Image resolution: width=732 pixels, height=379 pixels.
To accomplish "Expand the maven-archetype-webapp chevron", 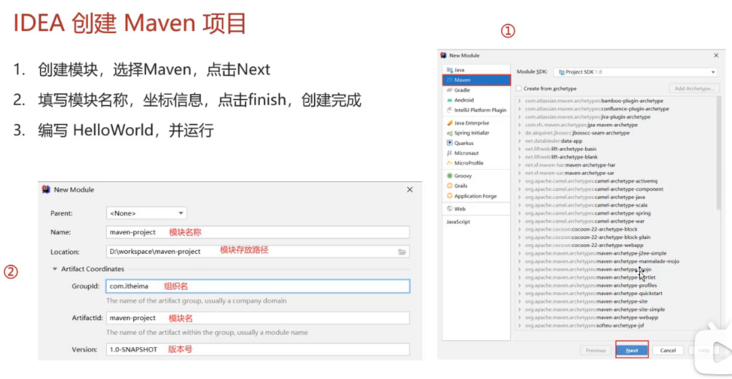I will (520, 317).
